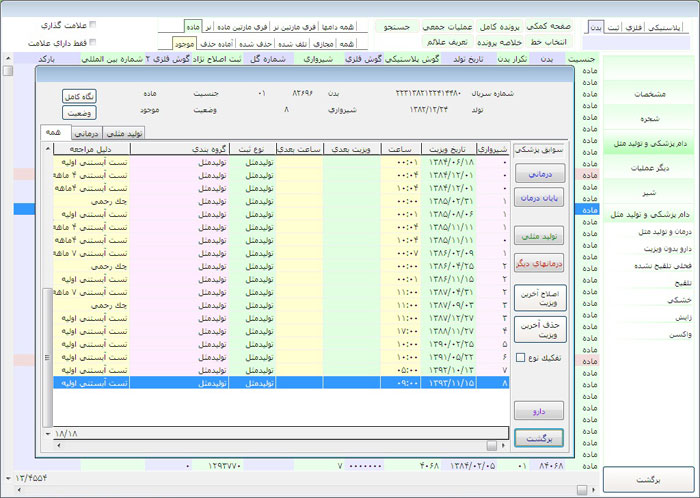Image resolution: width=700 pixels, height=498 pixels.
Task: Click the 'ساعت بعدی' column header
Action: 300,149
